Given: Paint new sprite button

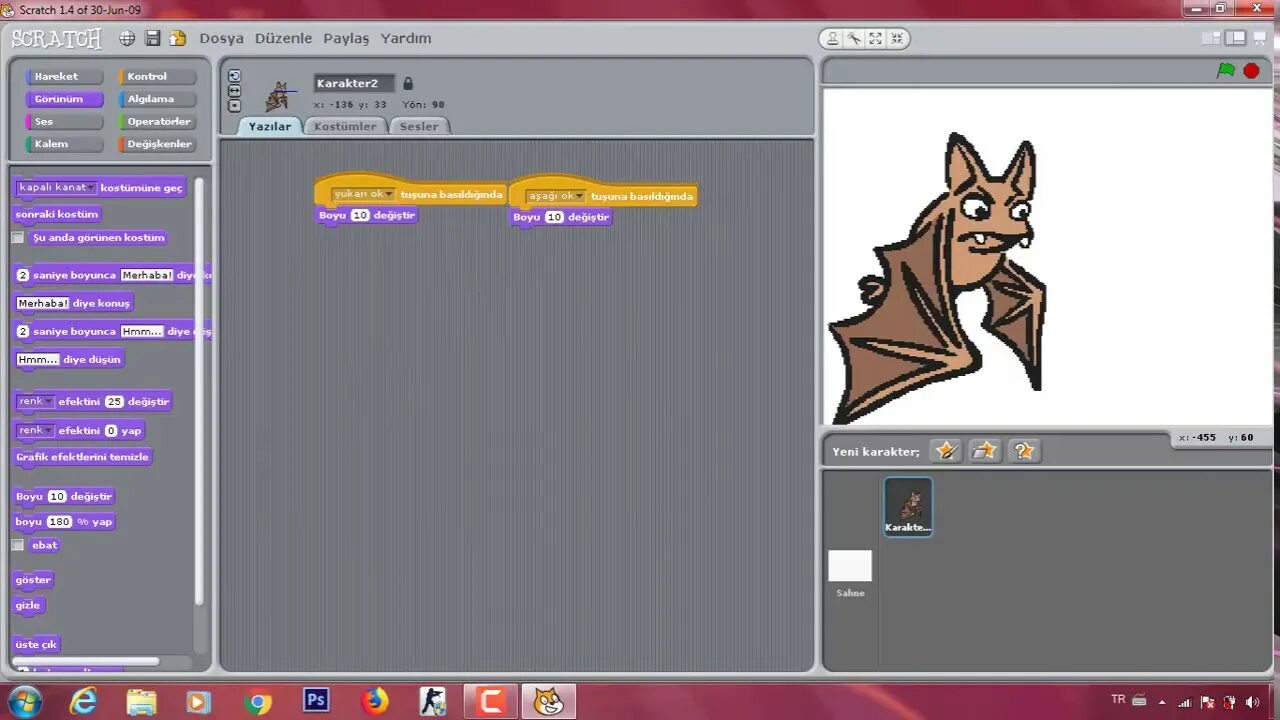Looking at the screenshot, I should click(945, 451).
